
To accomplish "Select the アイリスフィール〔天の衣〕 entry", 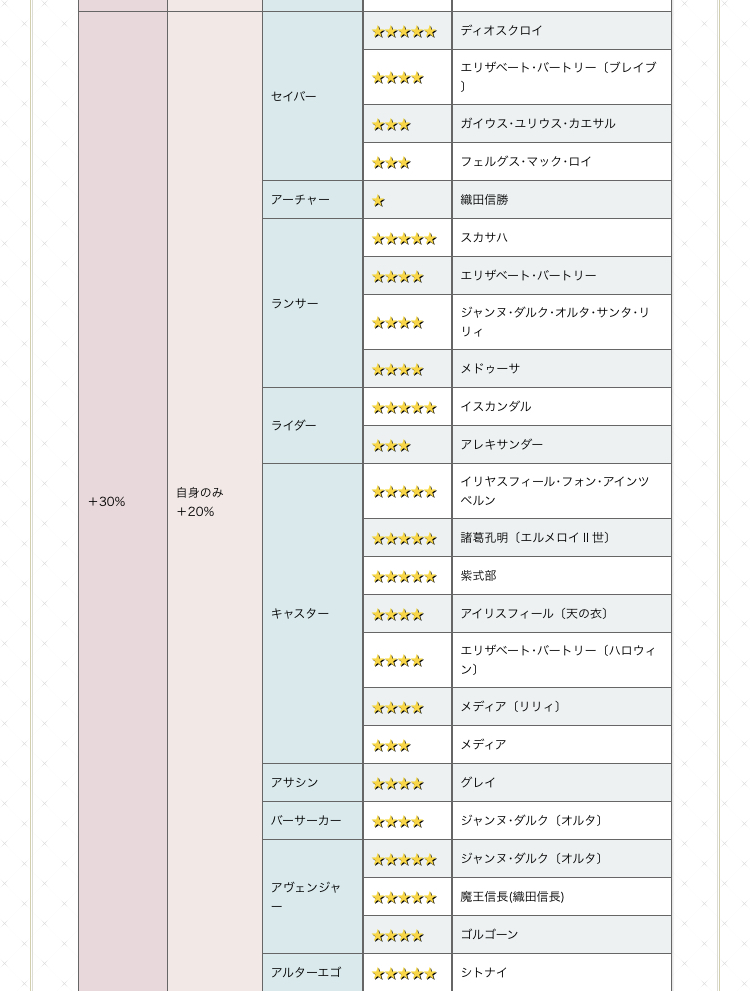I will click(536, 614).
